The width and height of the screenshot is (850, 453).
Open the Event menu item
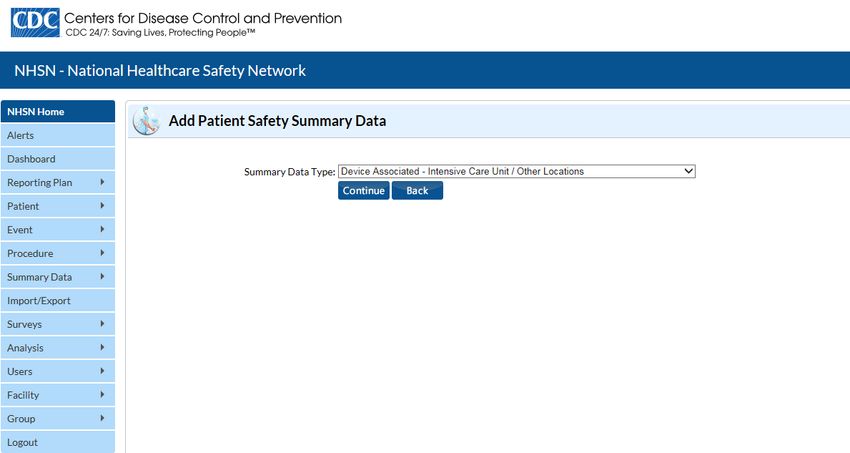58,230
